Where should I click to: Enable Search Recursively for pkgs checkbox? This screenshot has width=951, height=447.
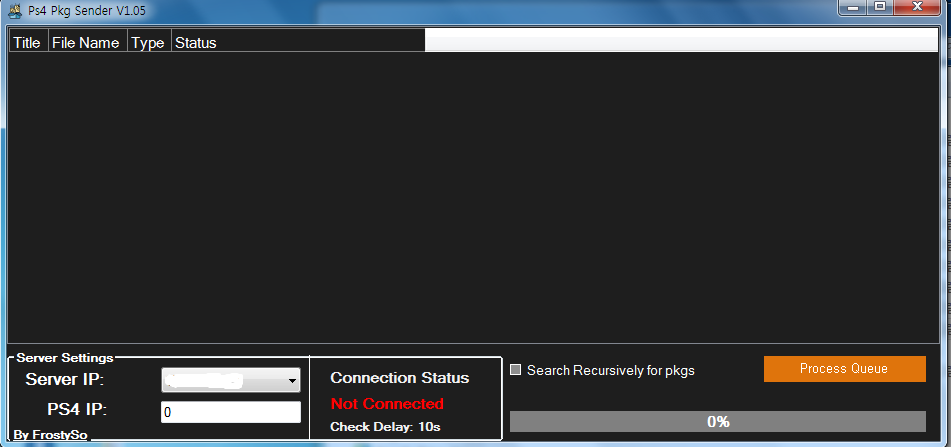pos(516,369)
